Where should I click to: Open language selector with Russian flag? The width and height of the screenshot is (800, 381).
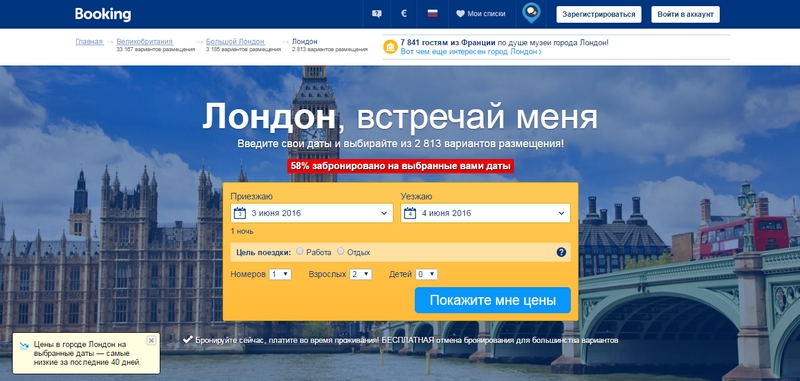click(x=433, y=14)
